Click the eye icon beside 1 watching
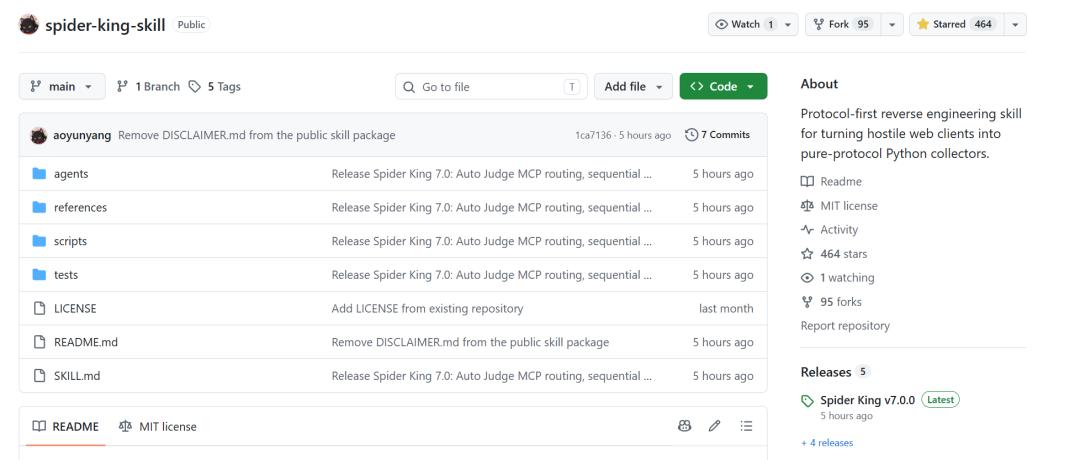Image resolution: width=1080 pixels, height=460 pixels. point(807,278)
